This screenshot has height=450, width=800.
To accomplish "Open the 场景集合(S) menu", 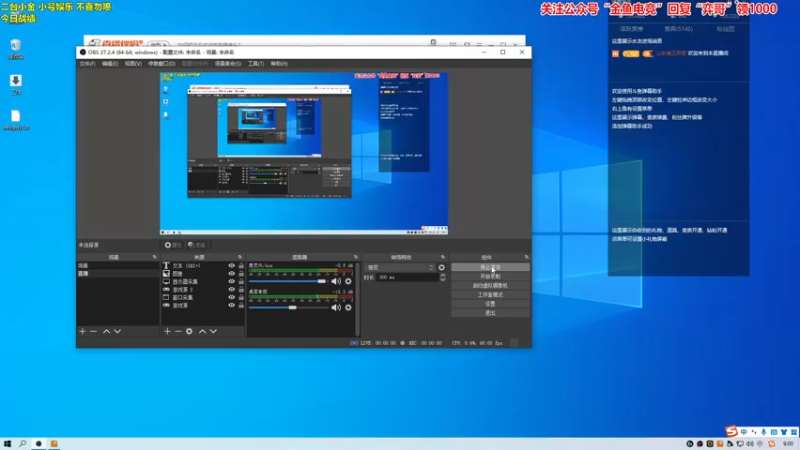I will tap(228, 64).
